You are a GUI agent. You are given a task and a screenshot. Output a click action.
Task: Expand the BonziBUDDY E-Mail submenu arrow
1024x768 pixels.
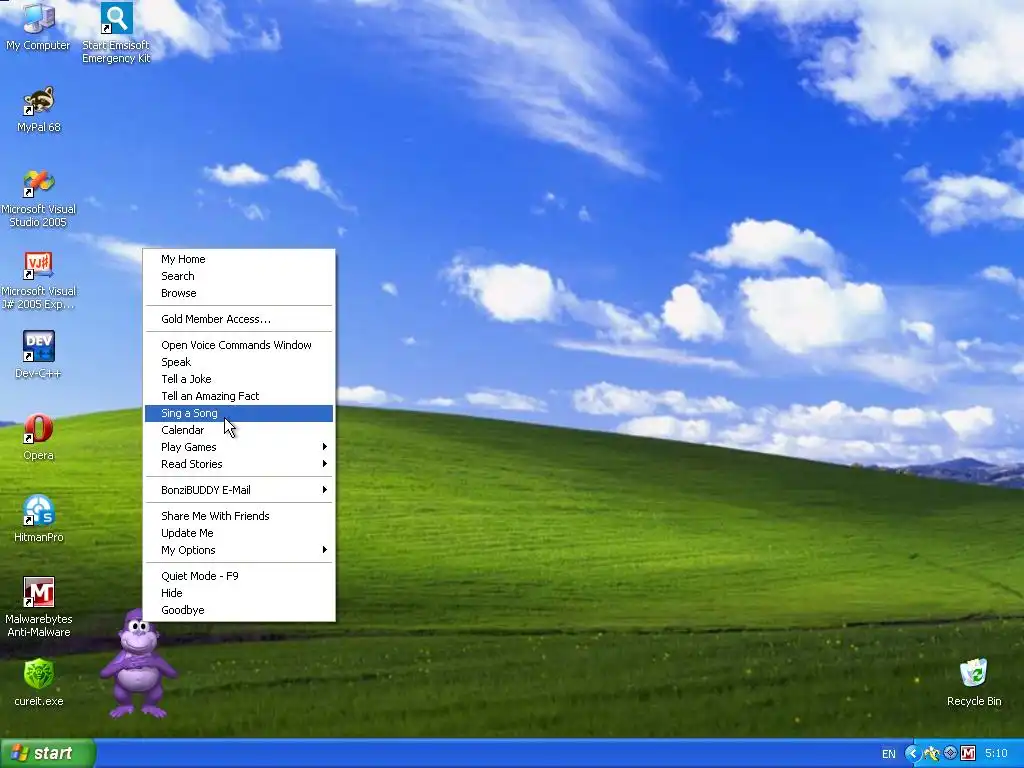pyautogui.click(x=325, y=490)
